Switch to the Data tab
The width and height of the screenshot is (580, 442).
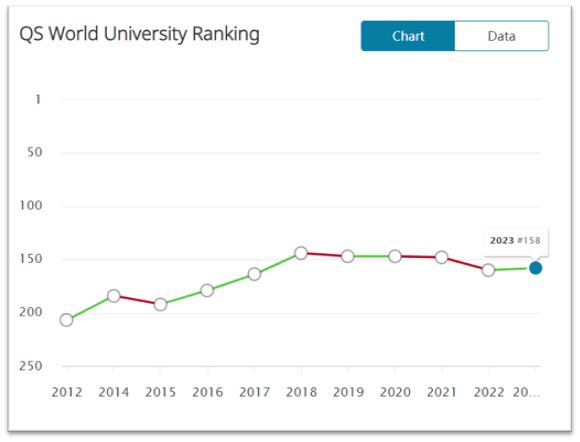tap(502, 36)
